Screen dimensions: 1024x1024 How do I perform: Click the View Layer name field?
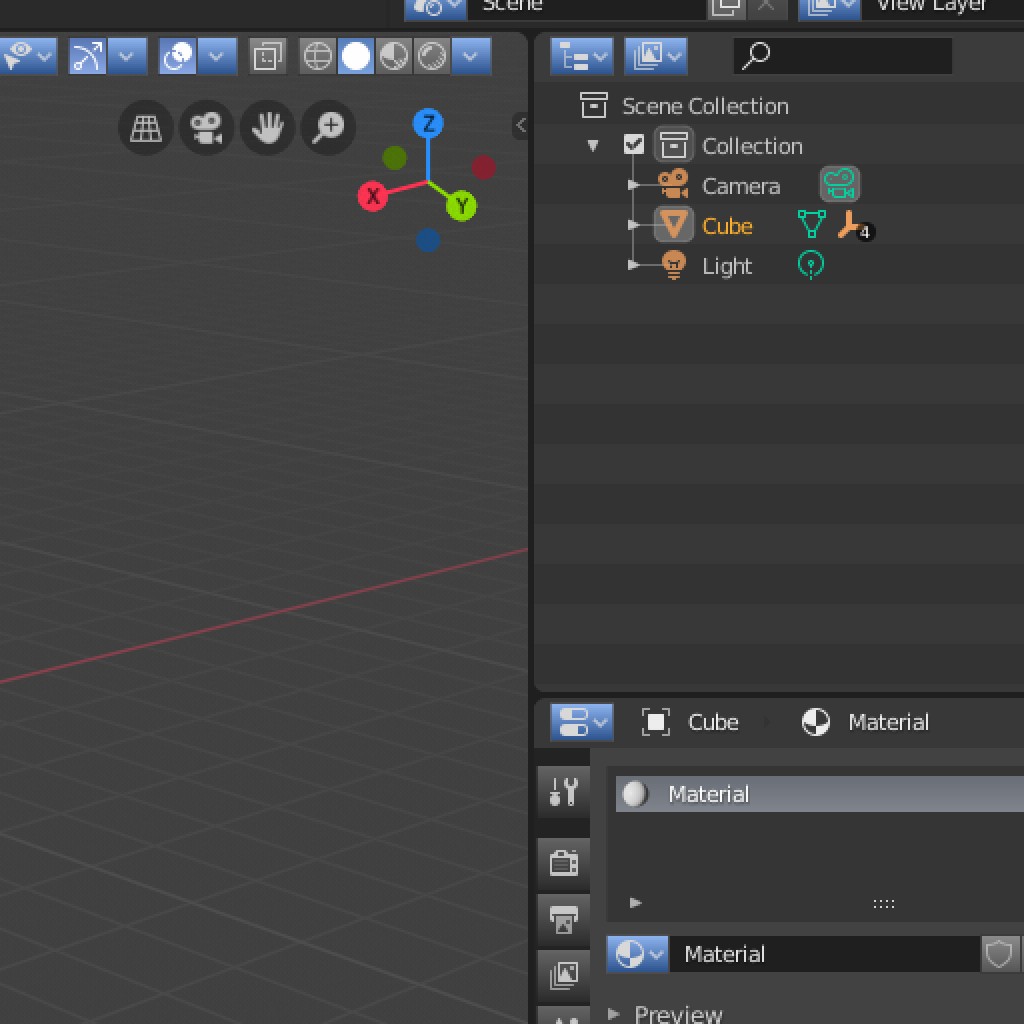click(x=930, y=5)
